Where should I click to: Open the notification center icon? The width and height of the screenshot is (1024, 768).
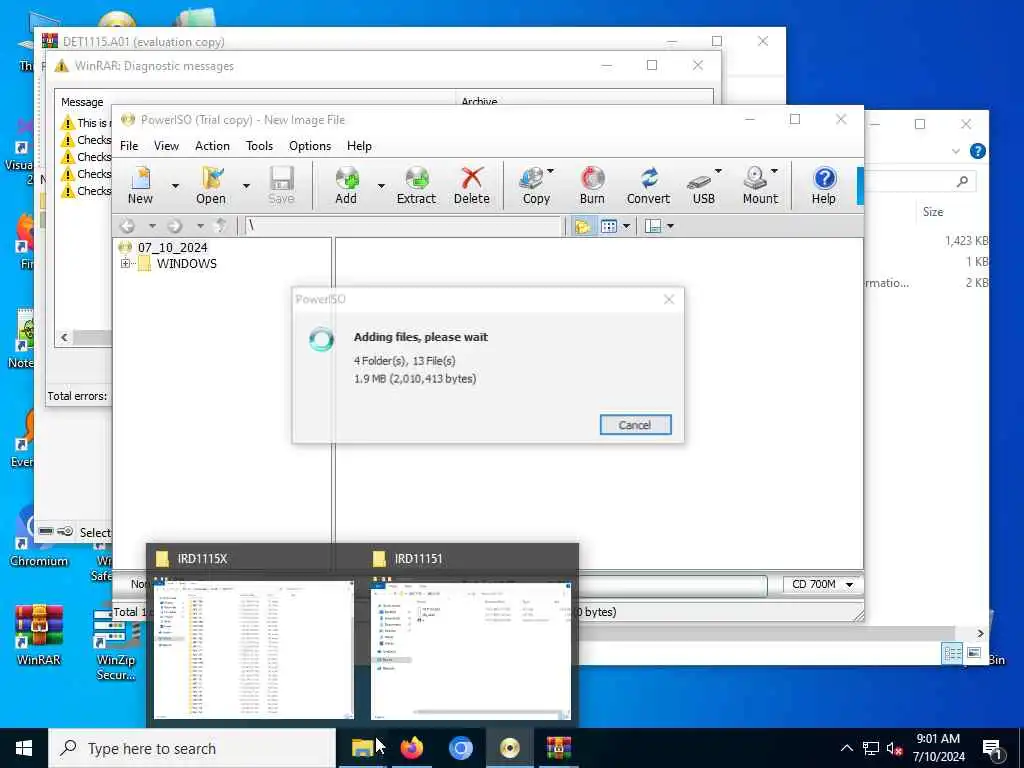coord(993,749)
